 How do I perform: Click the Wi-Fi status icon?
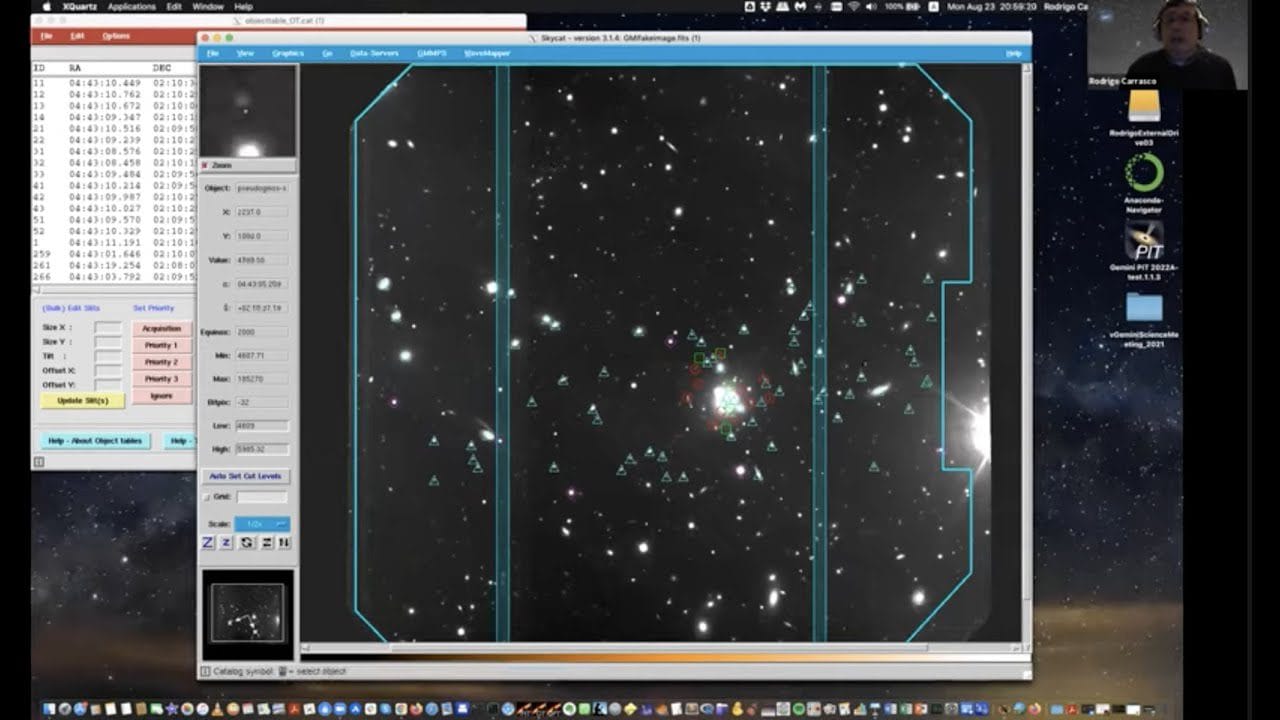tap(853, 6)
